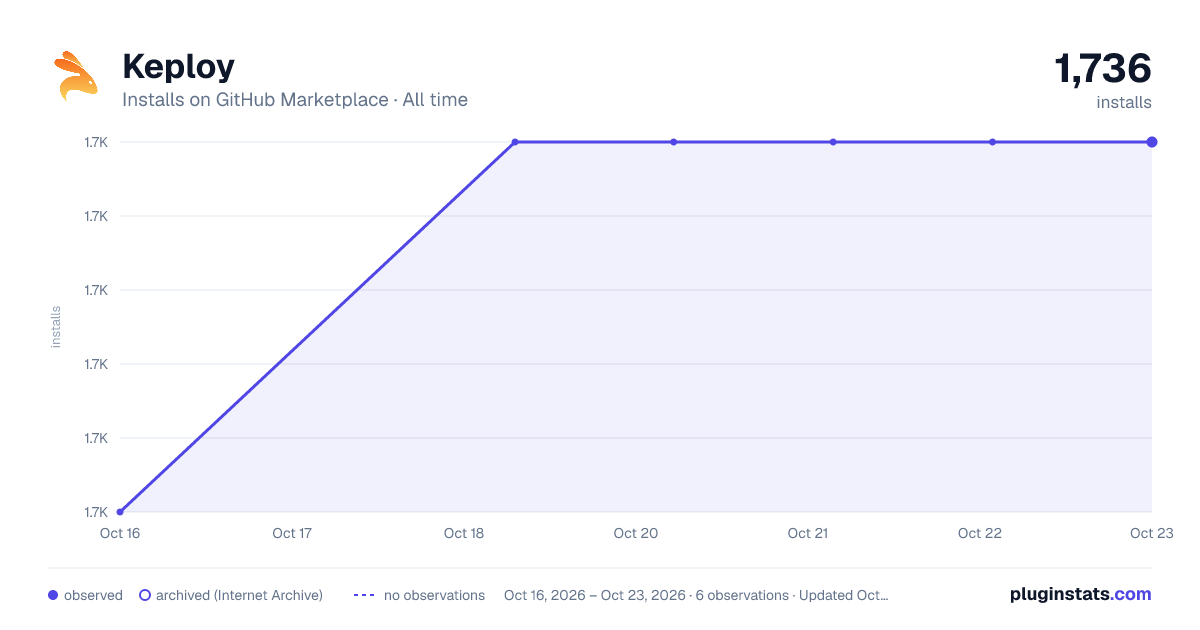Click the 'observed' legend label
The width and height of the screenshot is (1200, 630).
tap(93, 595)
